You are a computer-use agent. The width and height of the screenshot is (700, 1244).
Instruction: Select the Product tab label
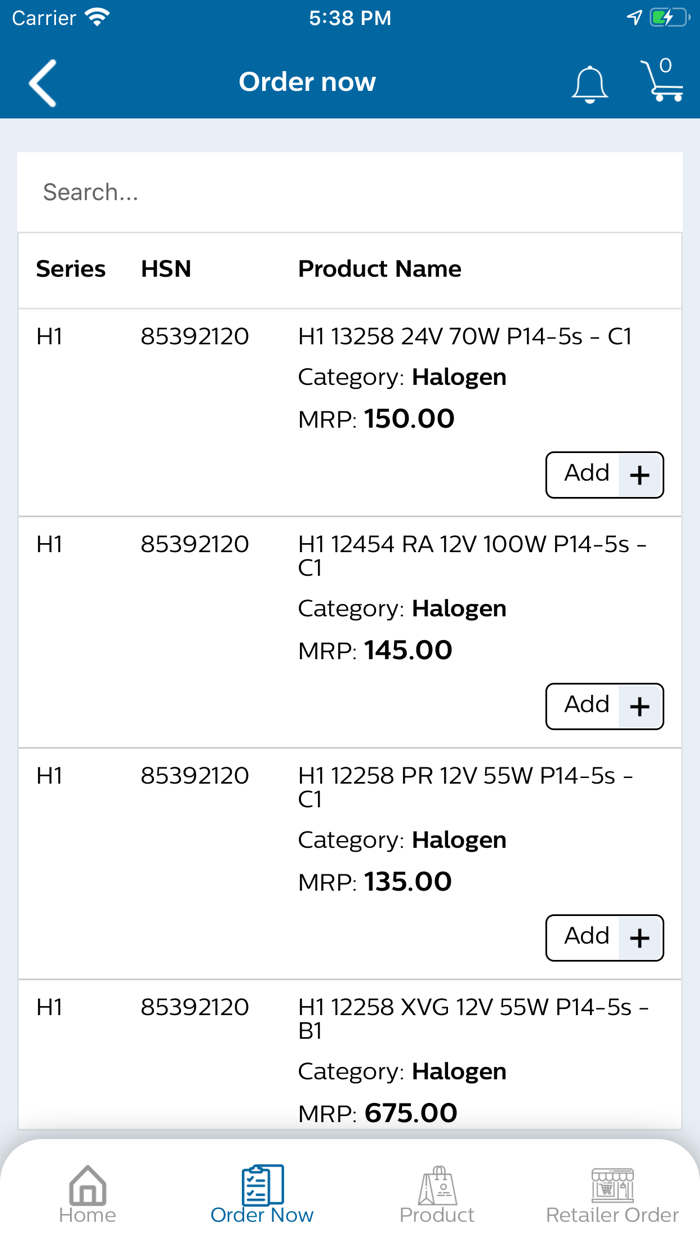point(437,1216)
